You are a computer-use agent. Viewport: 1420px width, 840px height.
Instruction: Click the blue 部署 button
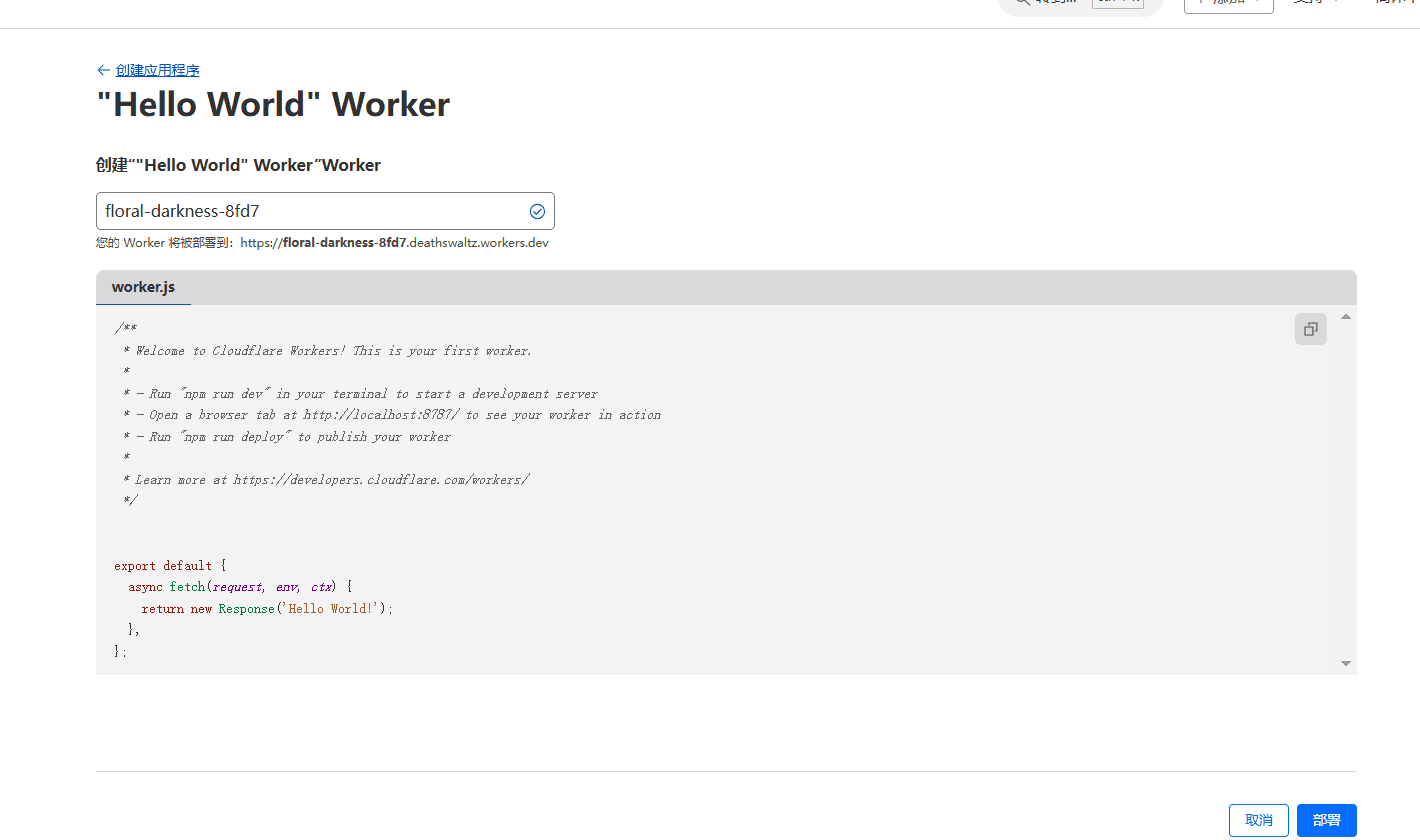point(1326,820)
